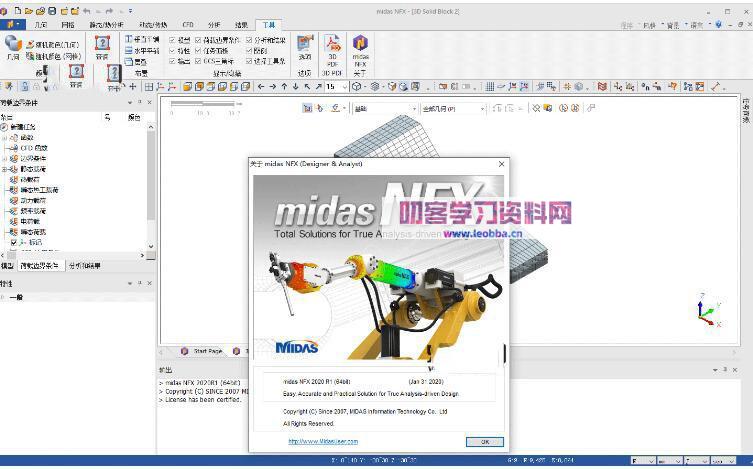
Task: Toggle the 输出 panel checkbox in ribbon
Action: coord(172,61)
